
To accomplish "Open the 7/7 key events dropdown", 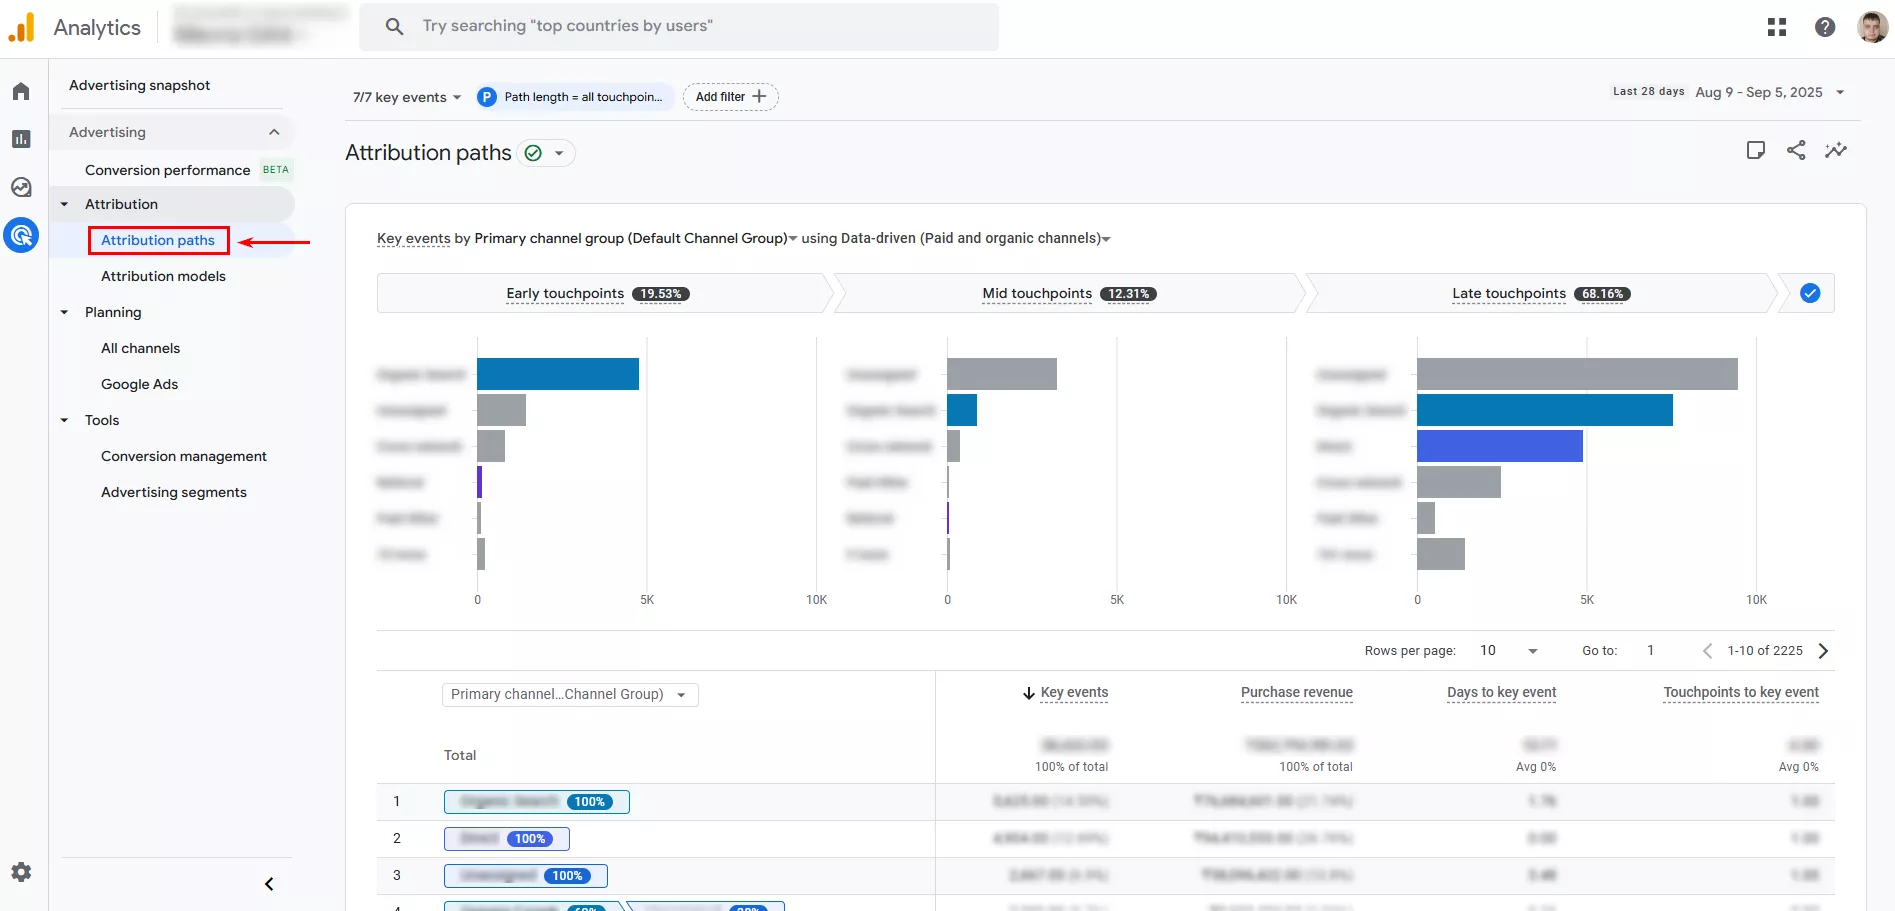I will pos(406,97).
